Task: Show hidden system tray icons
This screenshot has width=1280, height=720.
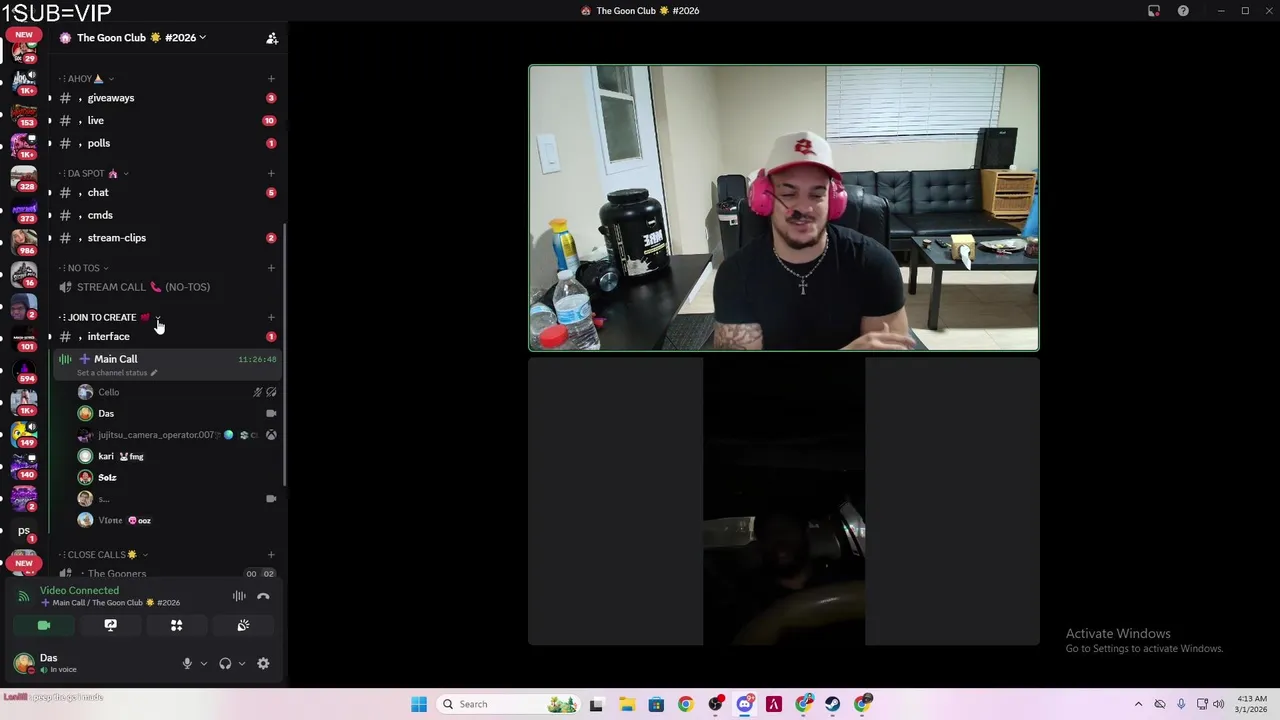Action: pyautogui.click(x=1138, y=704)
